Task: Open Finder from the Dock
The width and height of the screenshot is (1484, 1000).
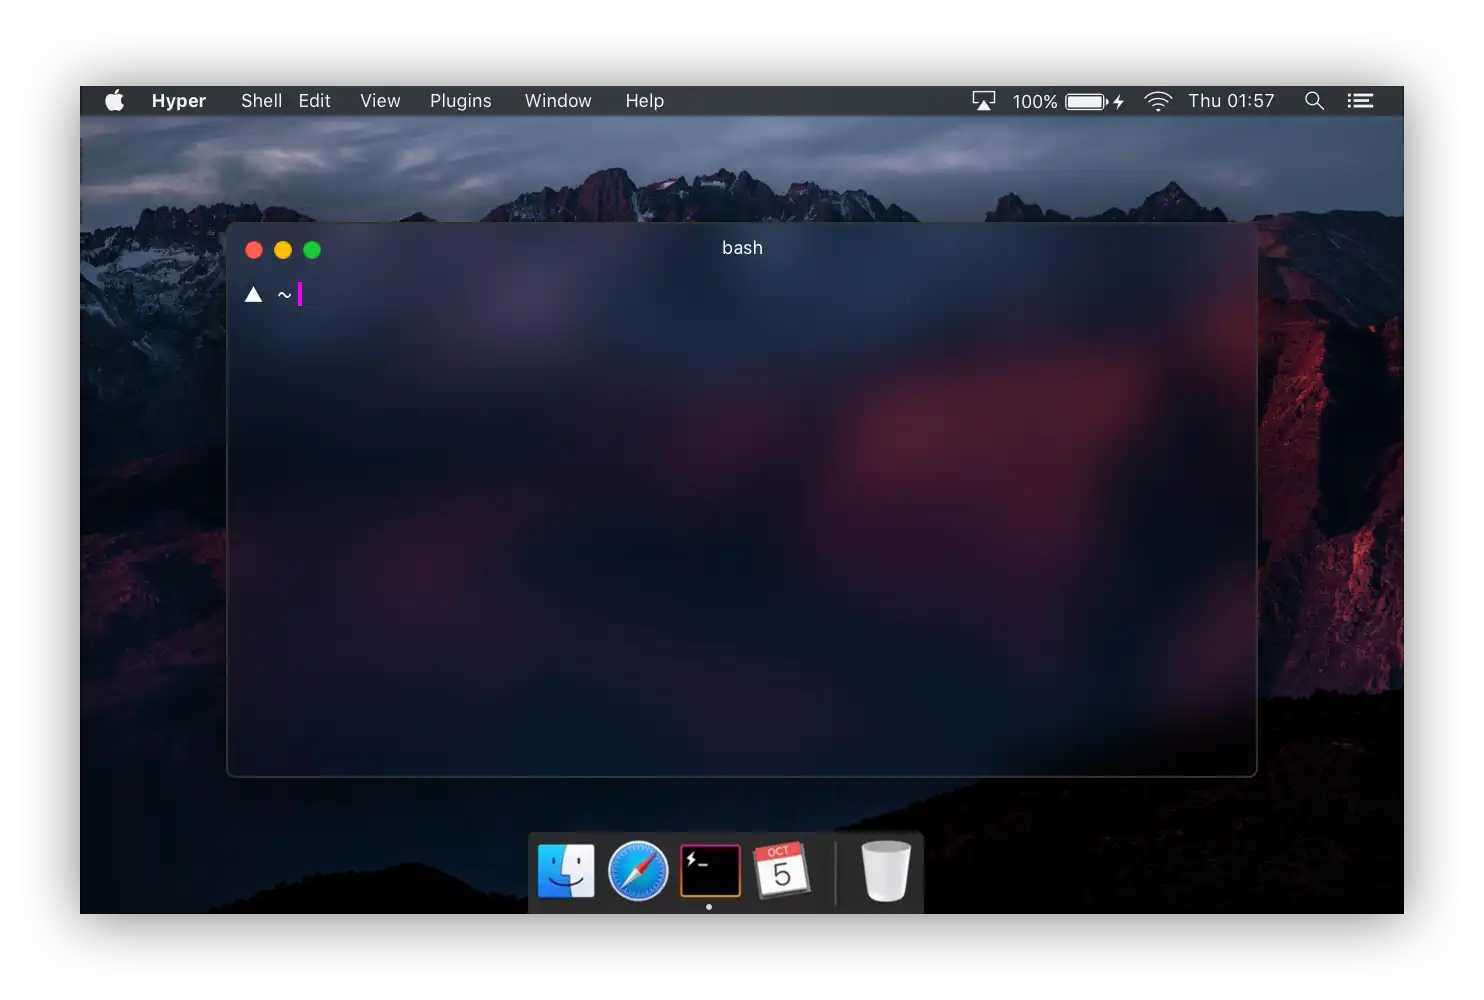Action: tap(566, 871)
